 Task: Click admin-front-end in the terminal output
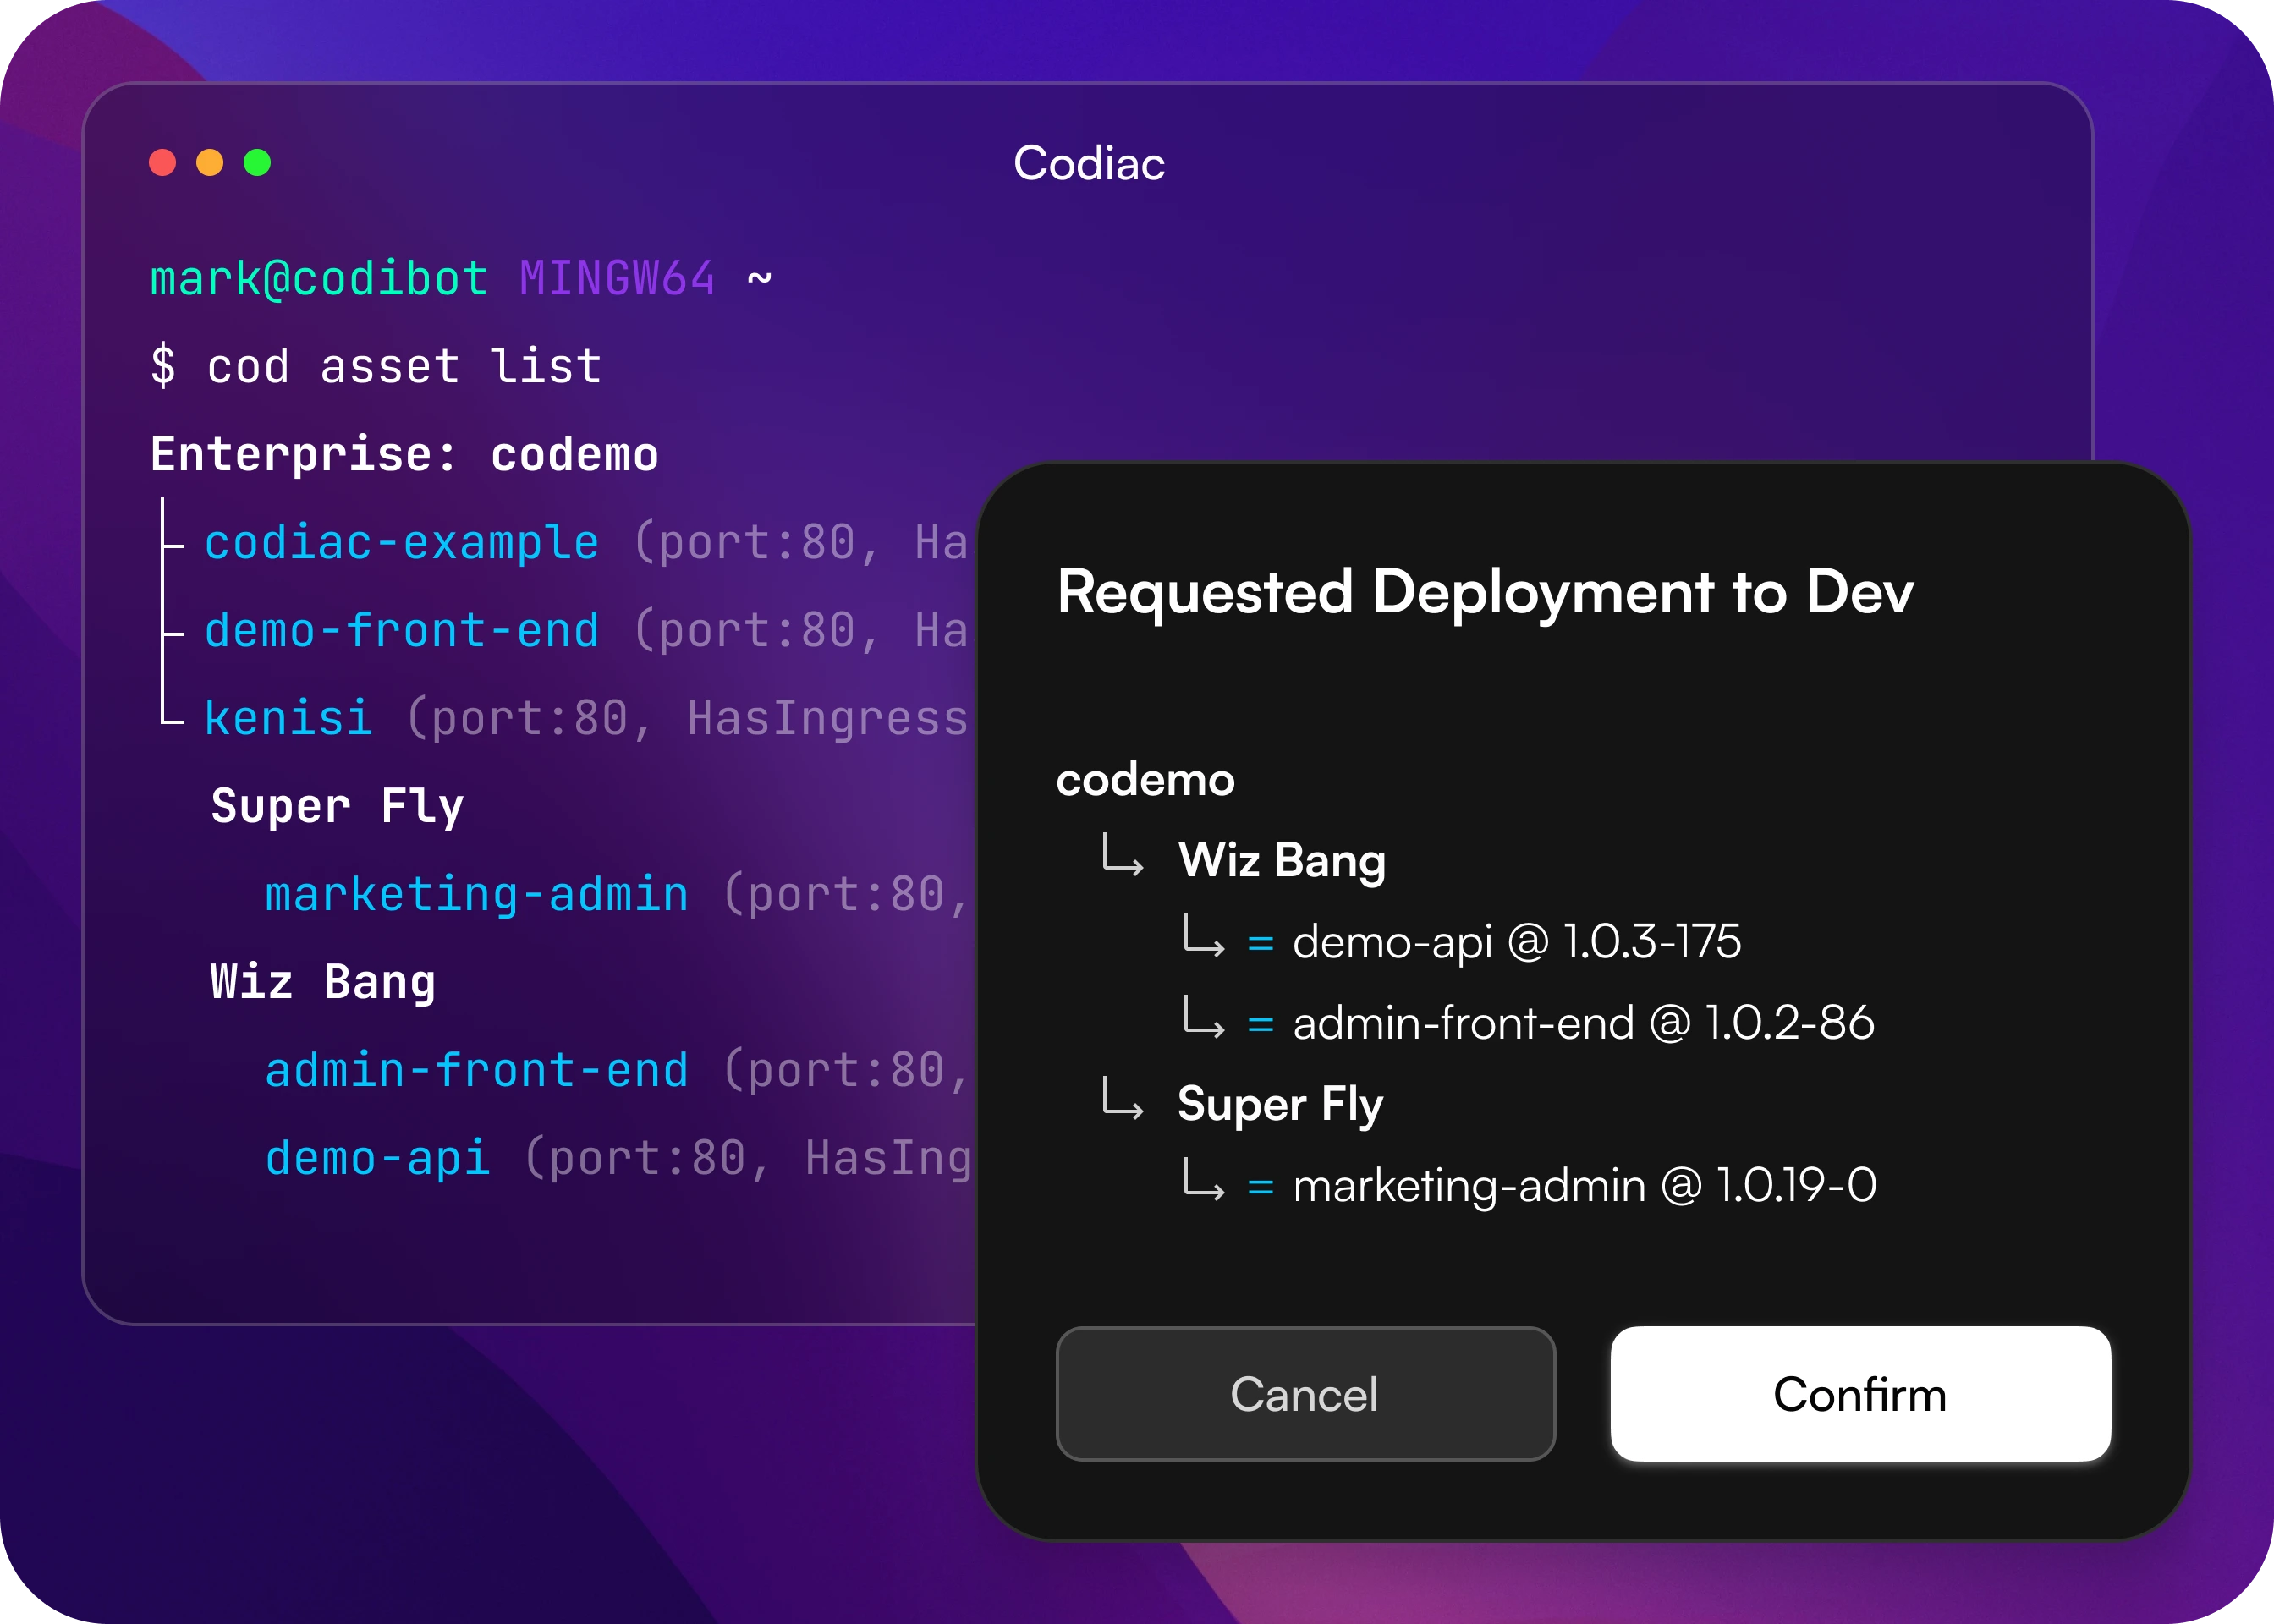point(476,1070)
